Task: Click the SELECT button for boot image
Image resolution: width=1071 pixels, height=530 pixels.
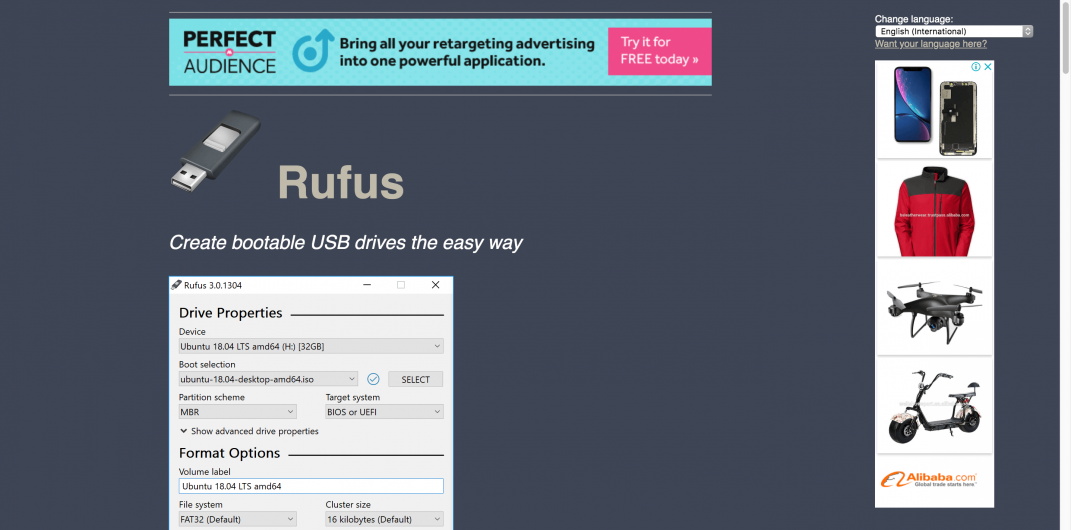Action: [415, 379]
